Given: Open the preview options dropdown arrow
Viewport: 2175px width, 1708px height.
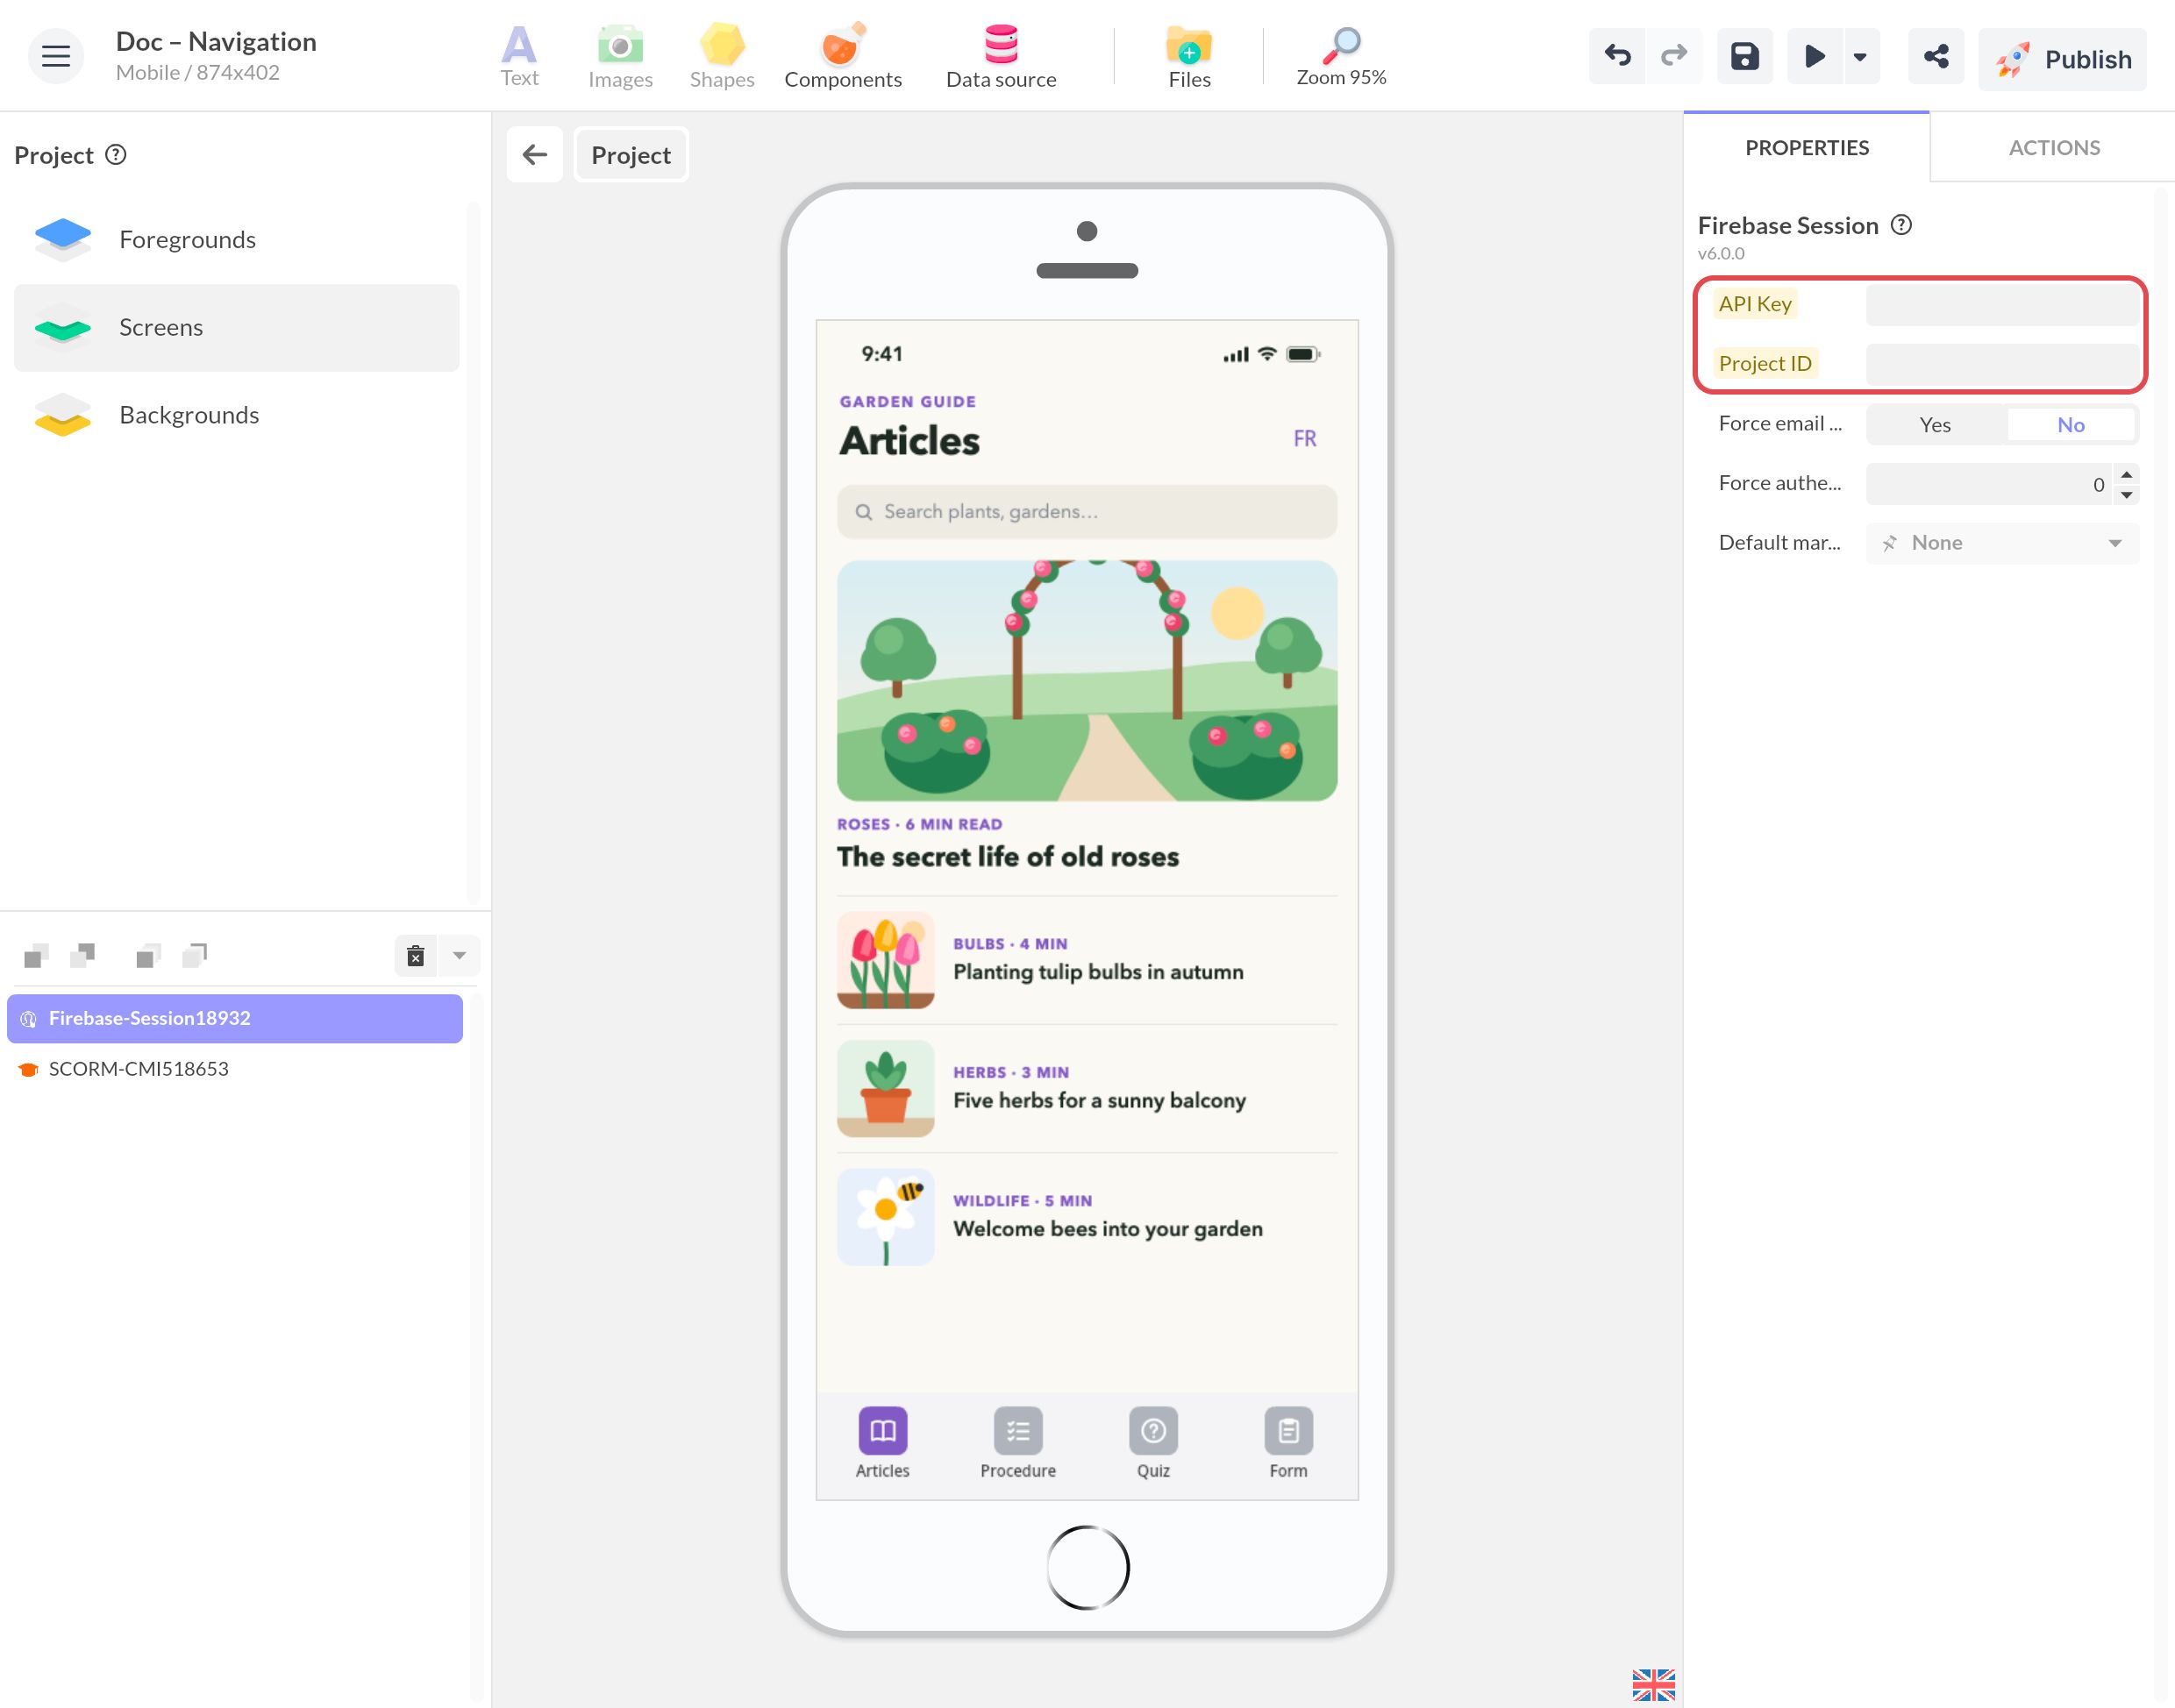Looking at the screenshot, I should (x=1859, y=56).
